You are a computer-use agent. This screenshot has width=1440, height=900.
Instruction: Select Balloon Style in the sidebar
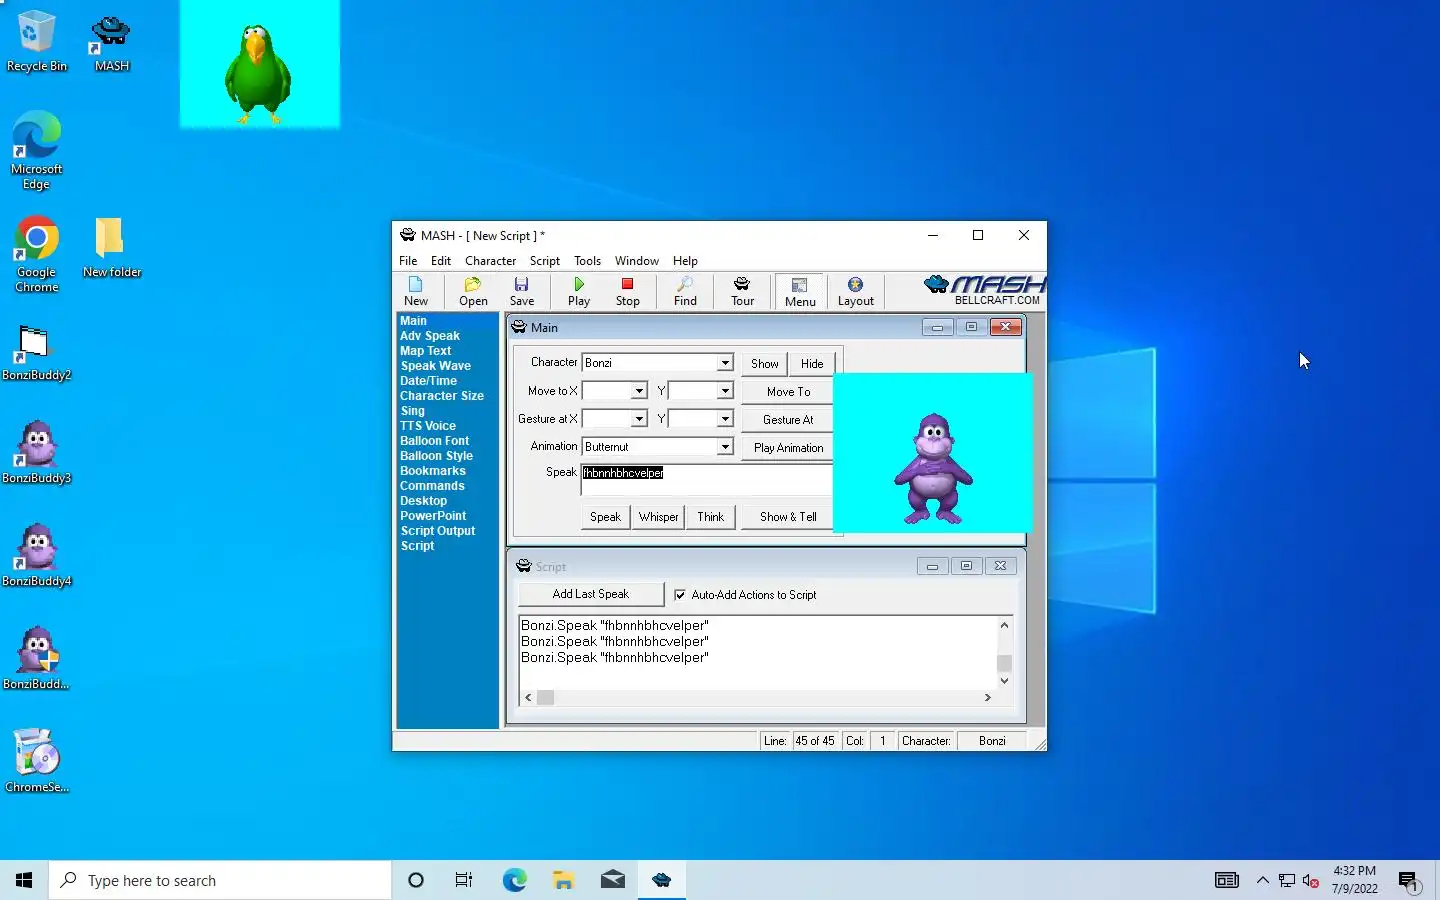(437, 456)
